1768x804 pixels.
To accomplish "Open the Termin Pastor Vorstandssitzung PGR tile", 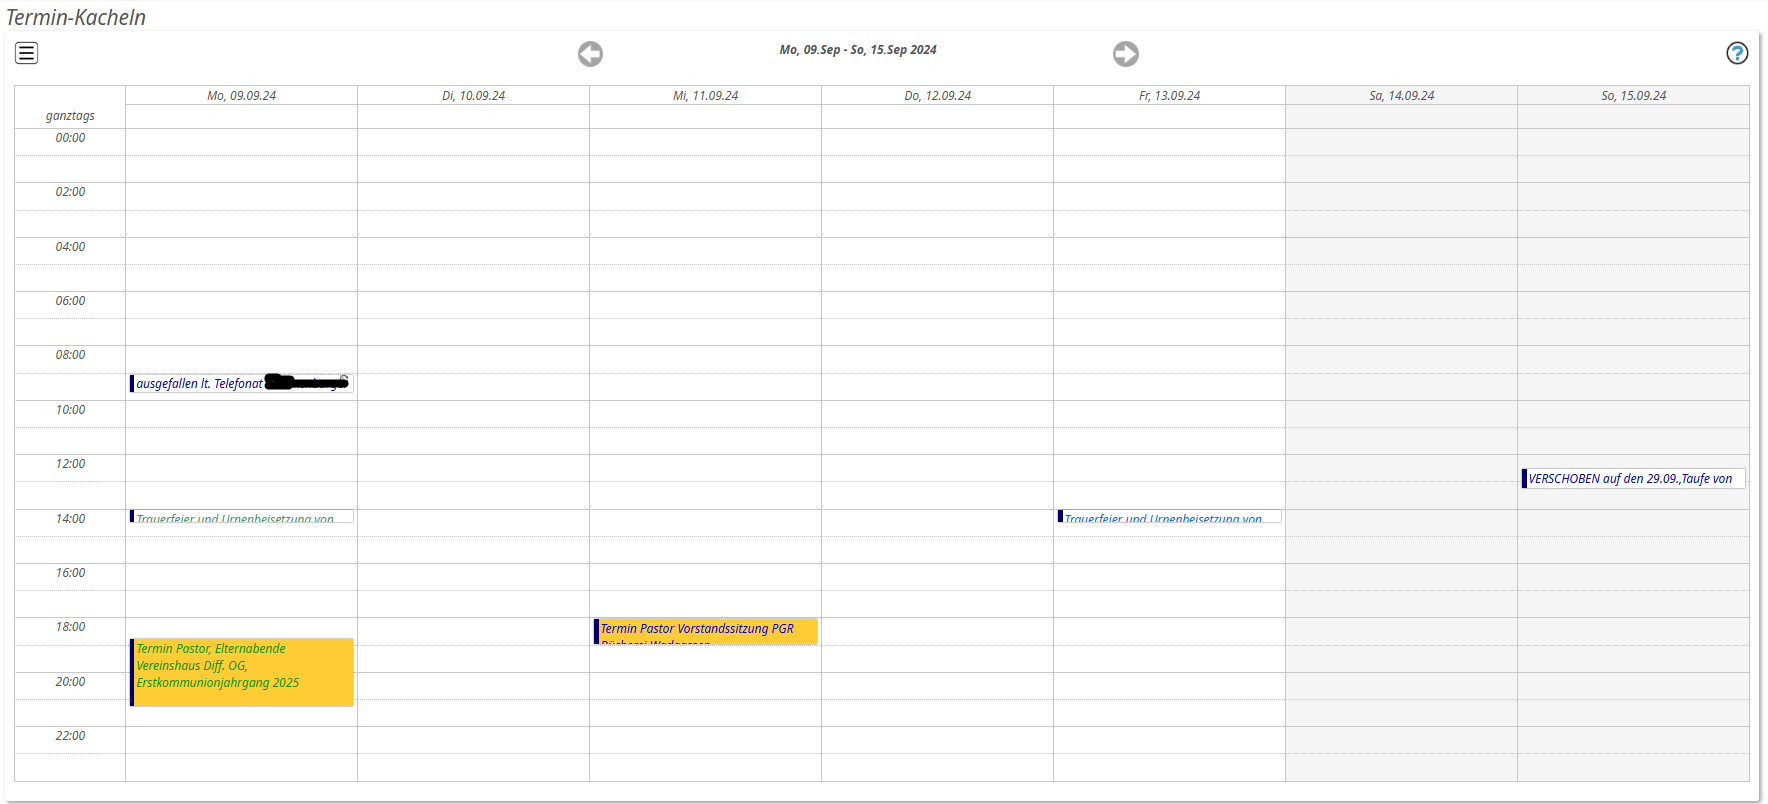I will 705,630.
